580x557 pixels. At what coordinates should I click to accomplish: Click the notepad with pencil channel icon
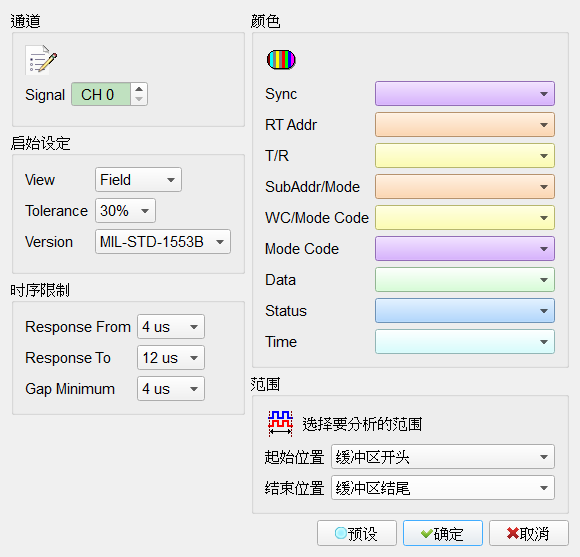point(41,60)
